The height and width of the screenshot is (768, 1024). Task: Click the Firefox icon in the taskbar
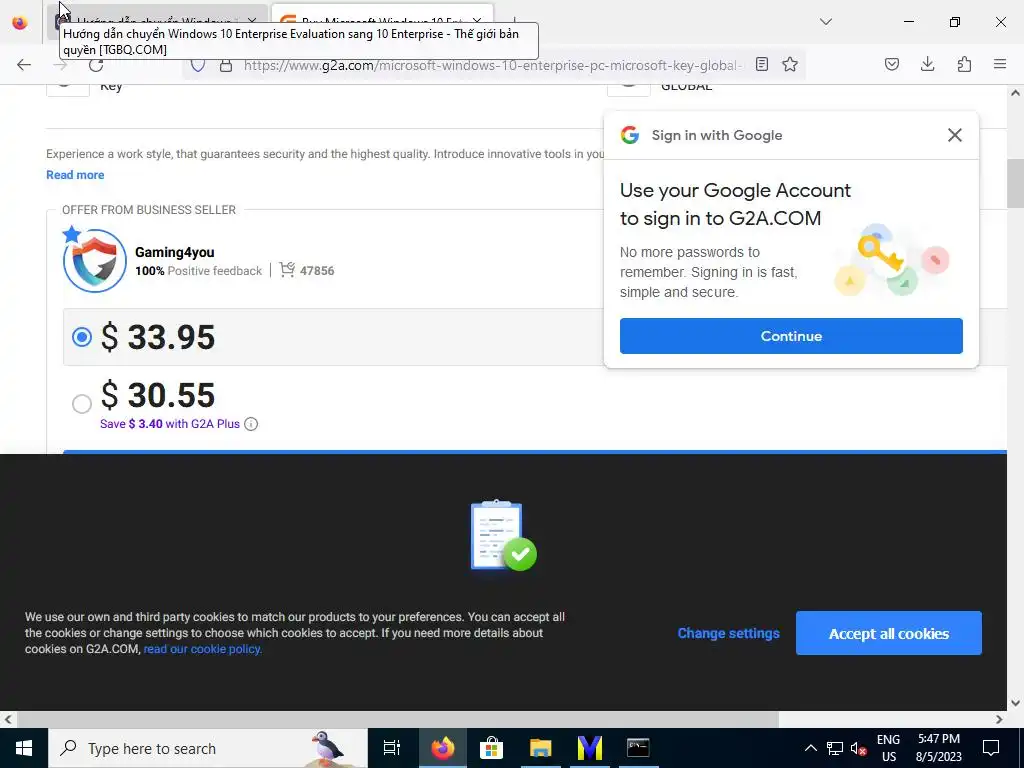point(443,748)
